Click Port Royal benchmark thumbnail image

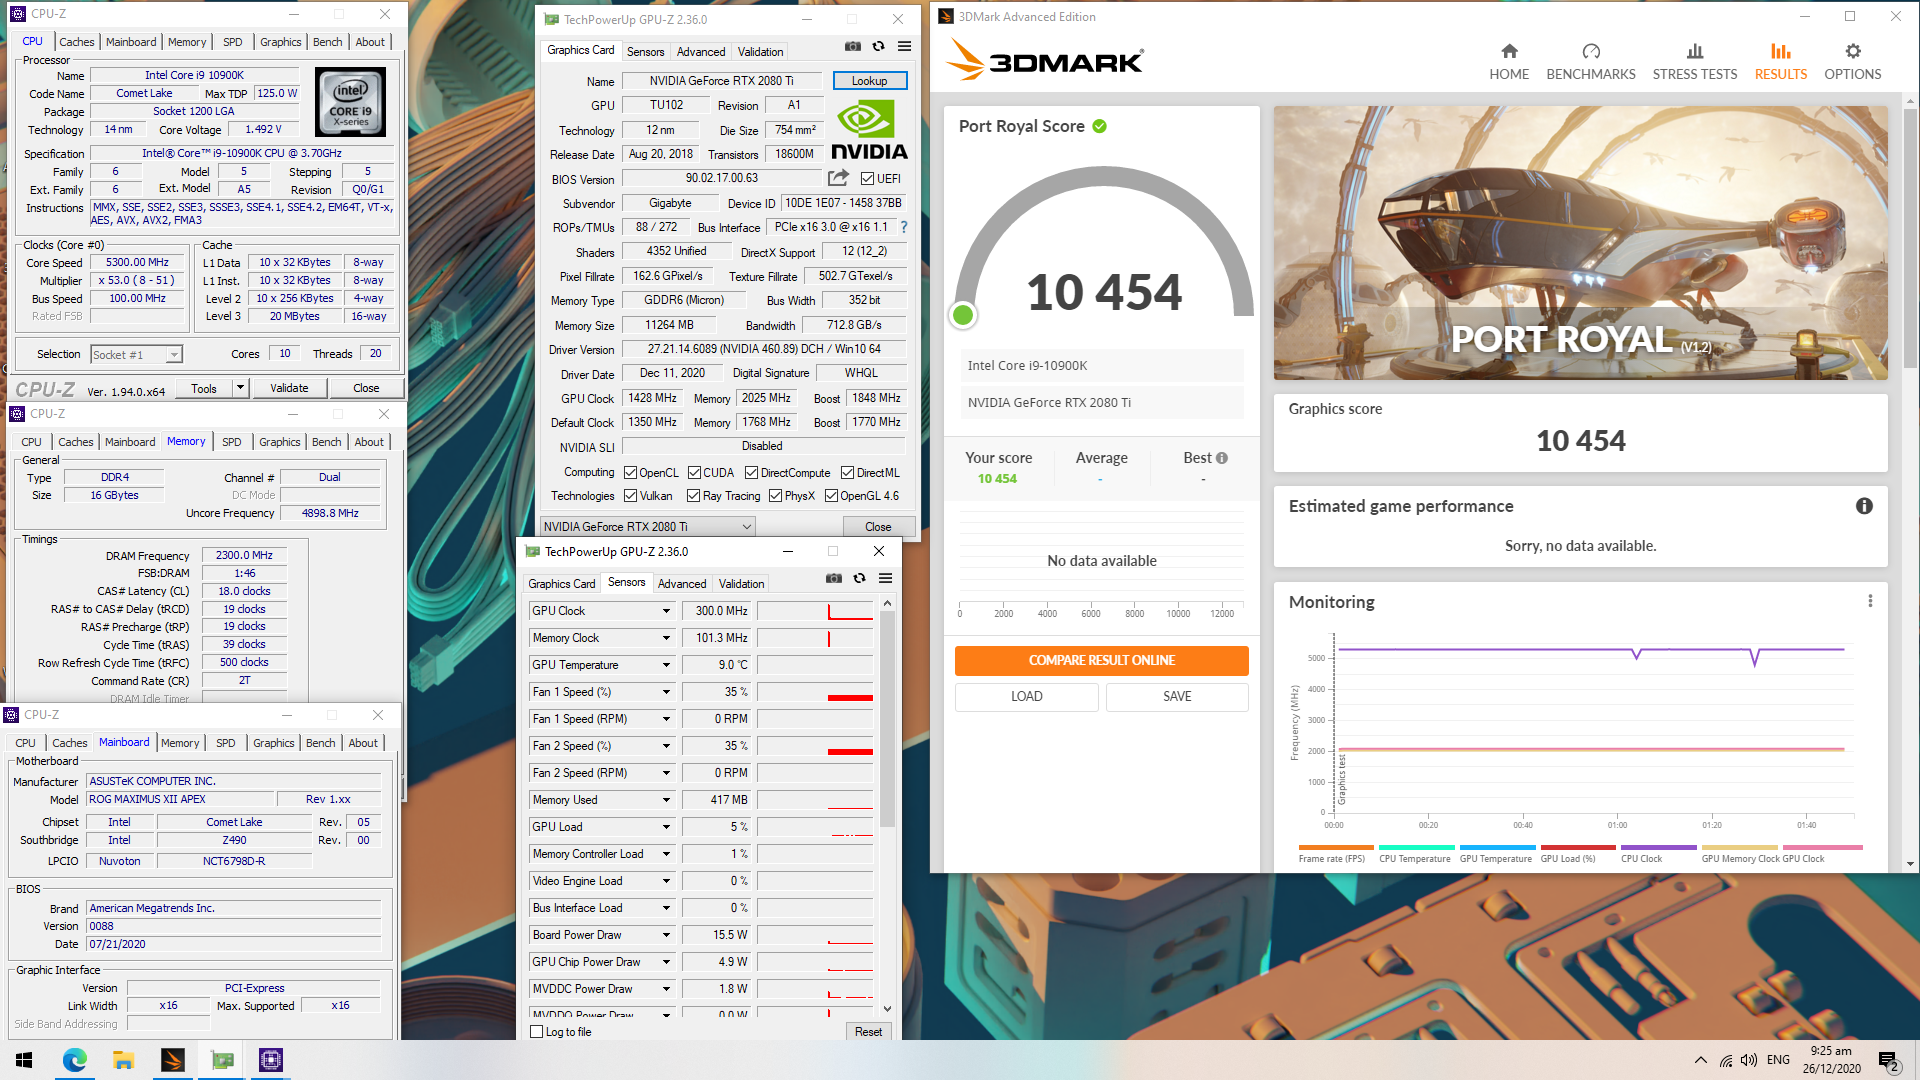(1580, 243)
